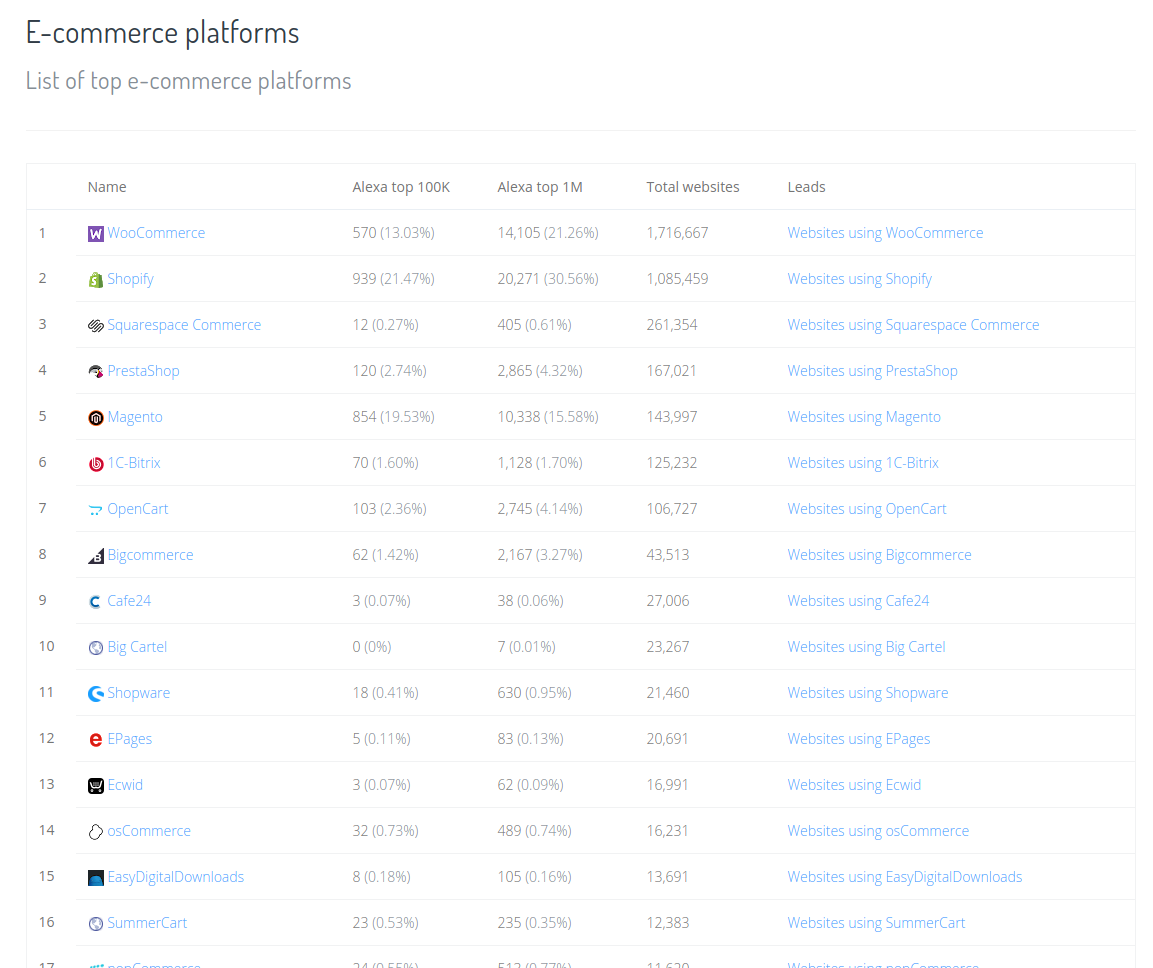Open the Shopware platform link
Screen dimensions: 1153x968
pos(138,693)
